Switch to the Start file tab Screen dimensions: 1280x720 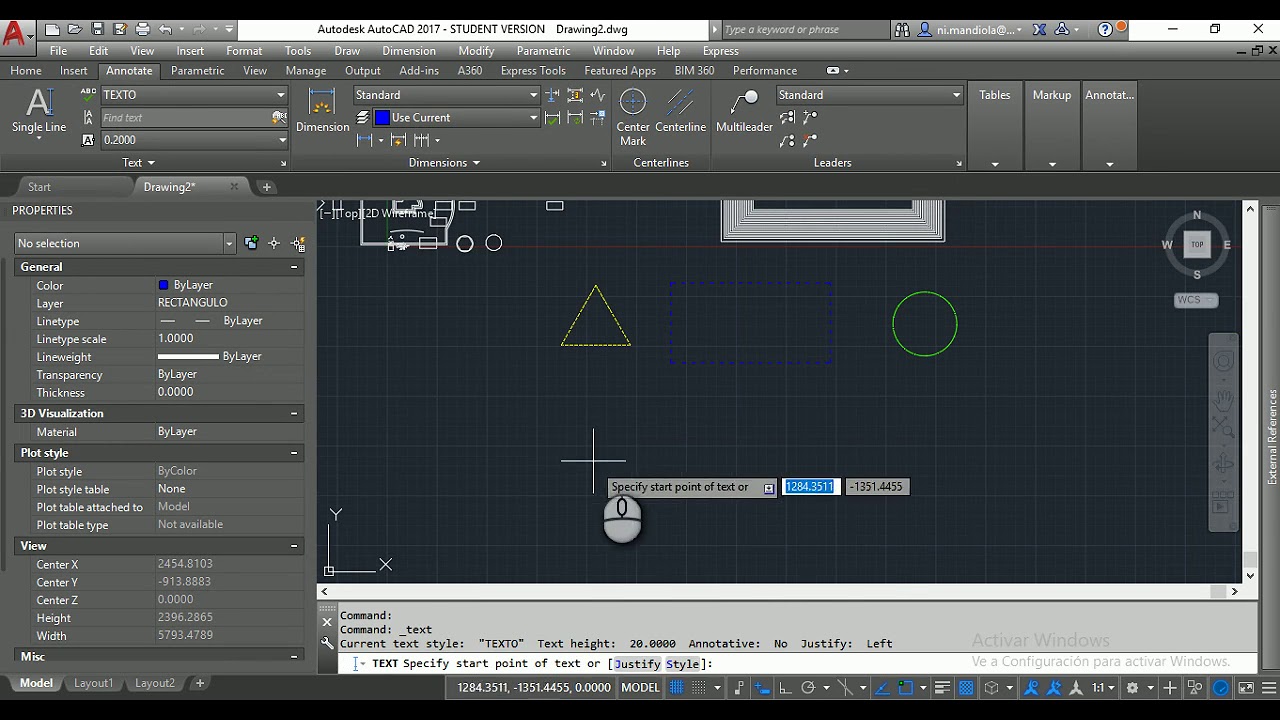39,187
